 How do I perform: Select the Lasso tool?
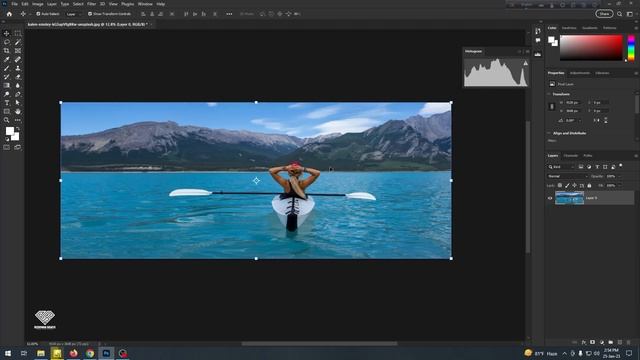7,42
